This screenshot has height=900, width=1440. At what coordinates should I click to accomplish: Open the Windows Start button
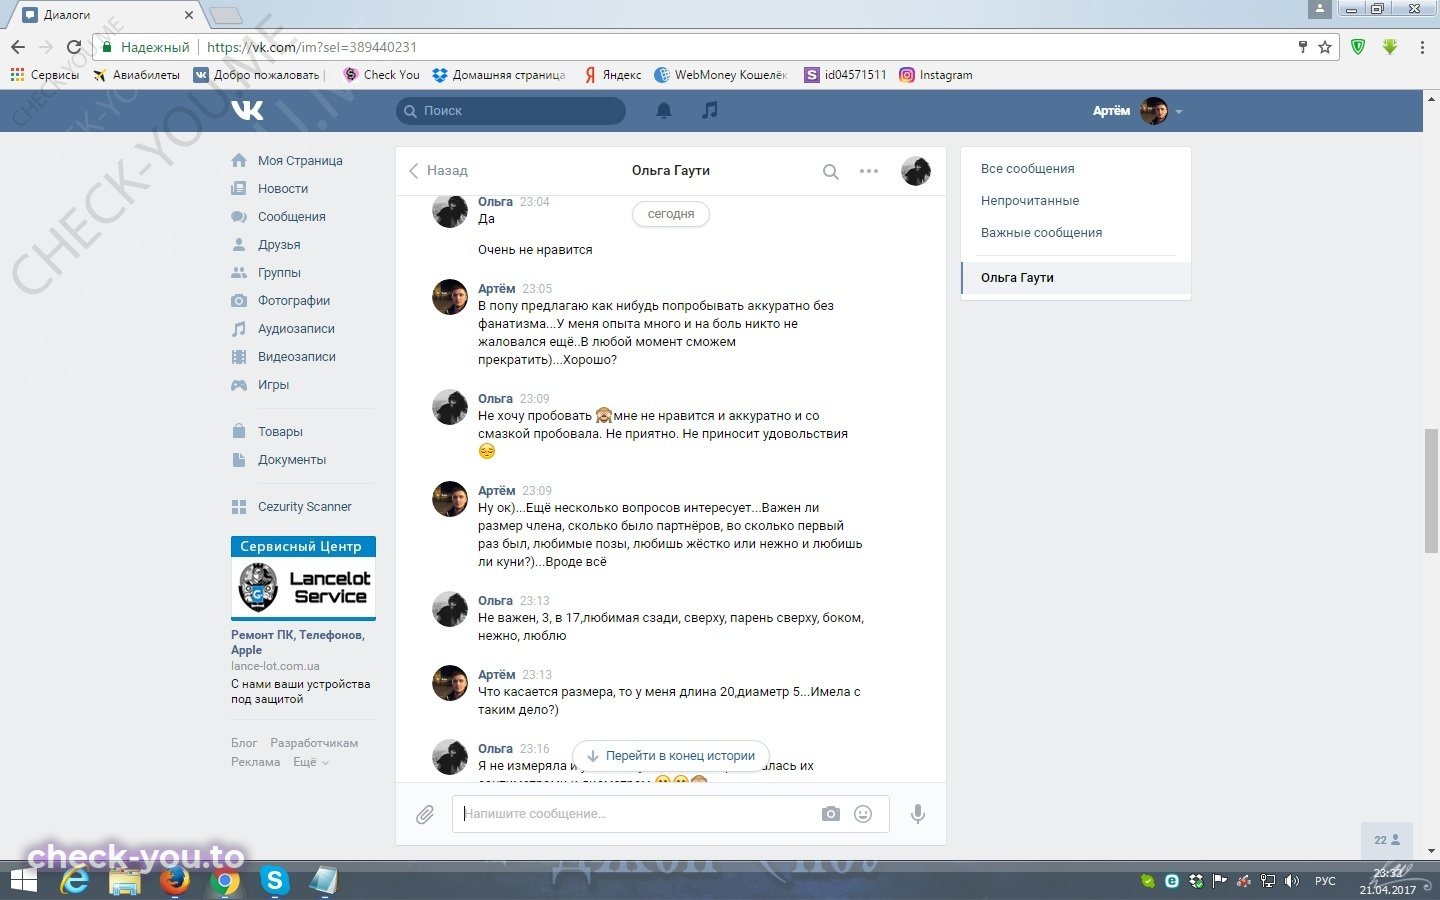pos(23,881)
